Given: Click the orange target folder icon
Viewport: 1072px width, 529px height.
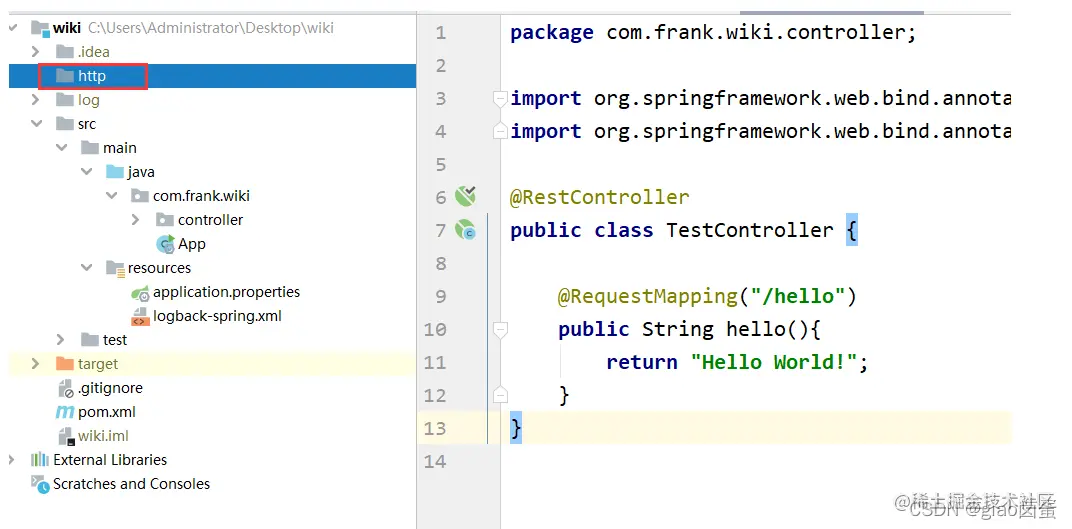Looking at the screenshot, I should [x=65, y=364].
